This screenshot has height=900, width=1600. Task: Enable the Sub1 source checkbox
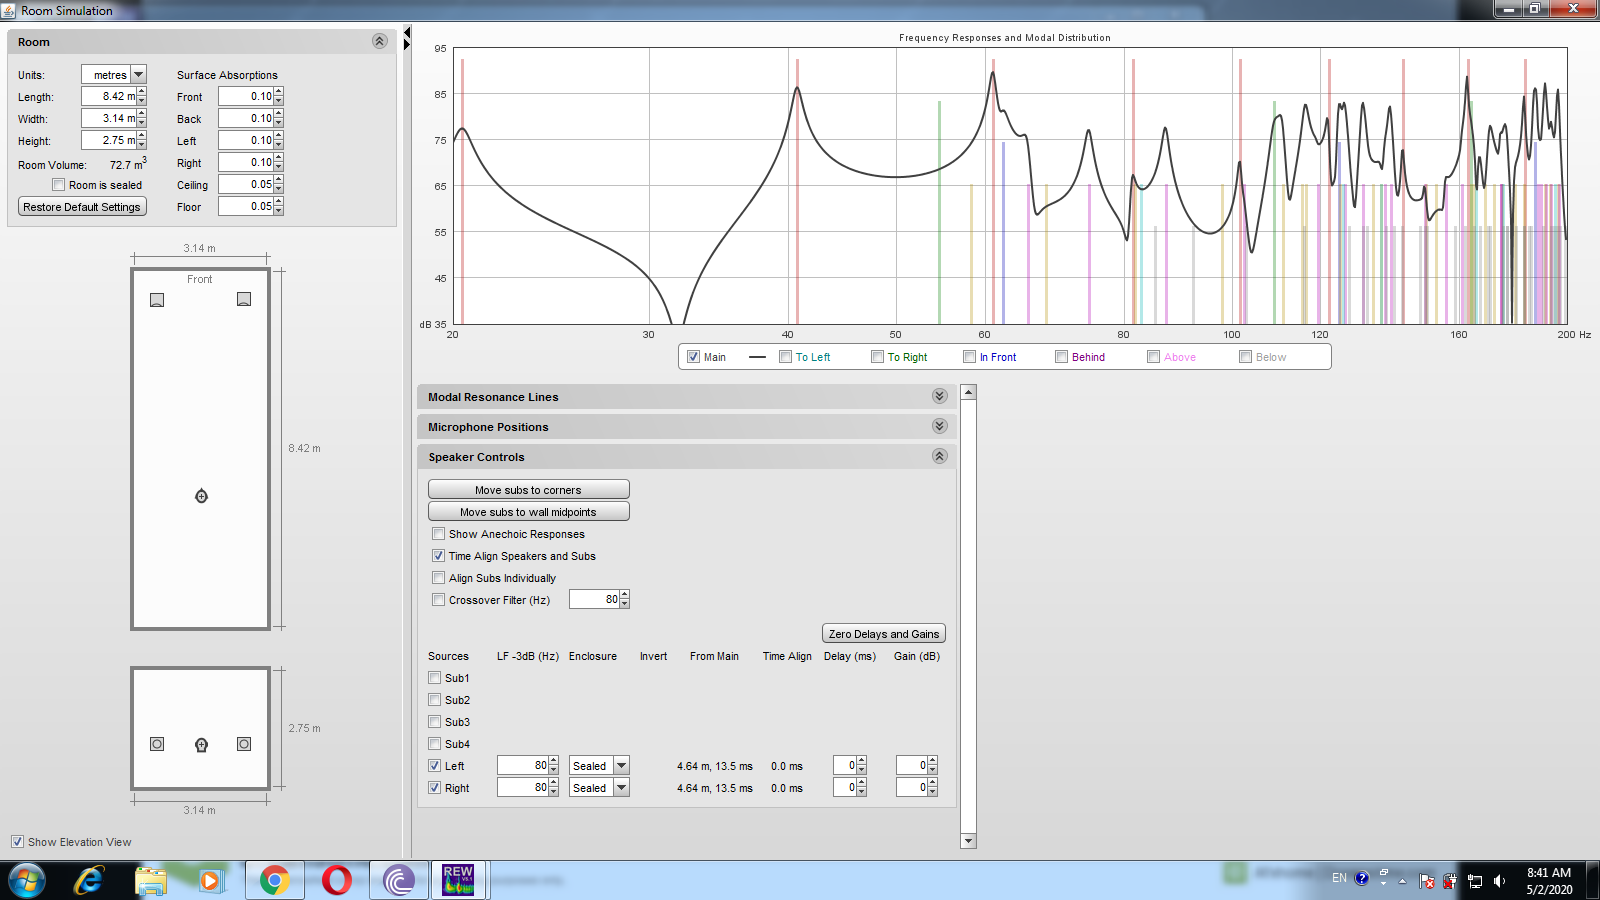click(435, 678)
